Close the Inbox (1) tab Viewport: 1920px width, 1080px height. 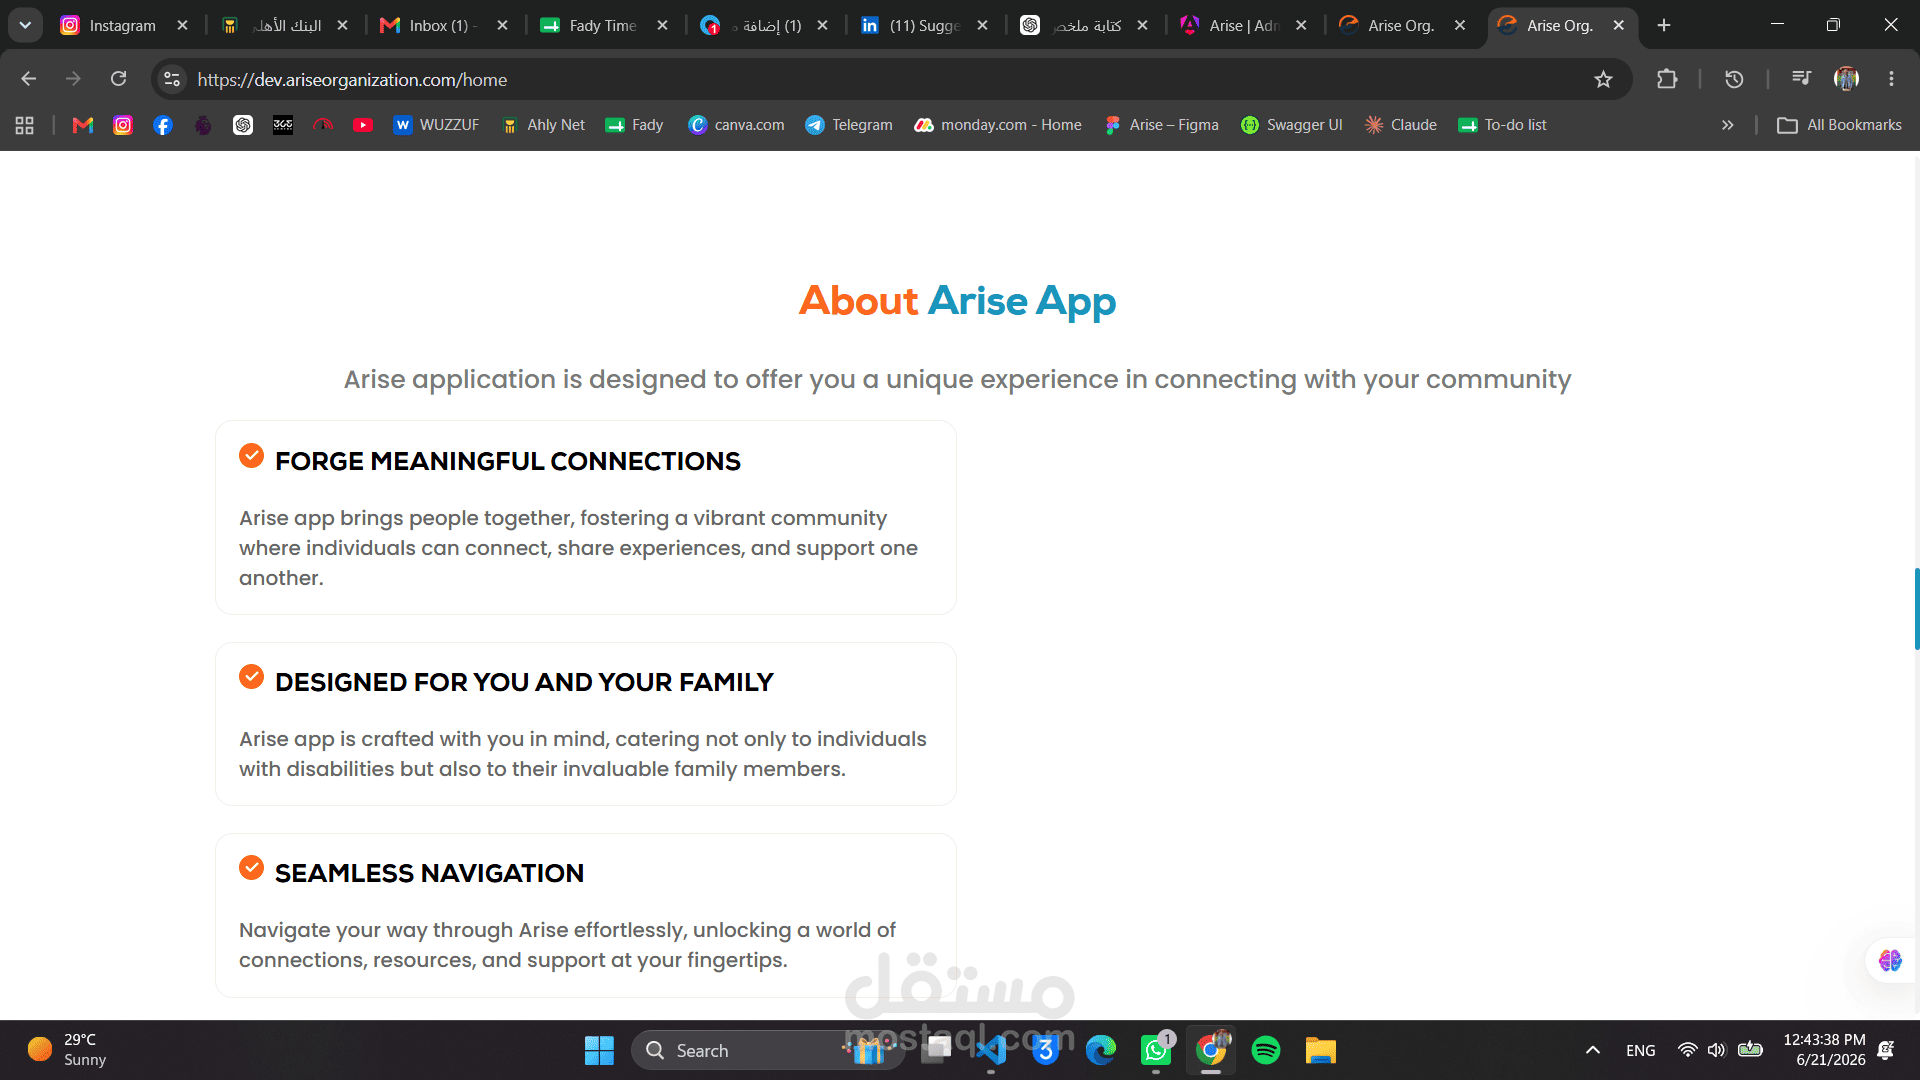coord(502,25)
